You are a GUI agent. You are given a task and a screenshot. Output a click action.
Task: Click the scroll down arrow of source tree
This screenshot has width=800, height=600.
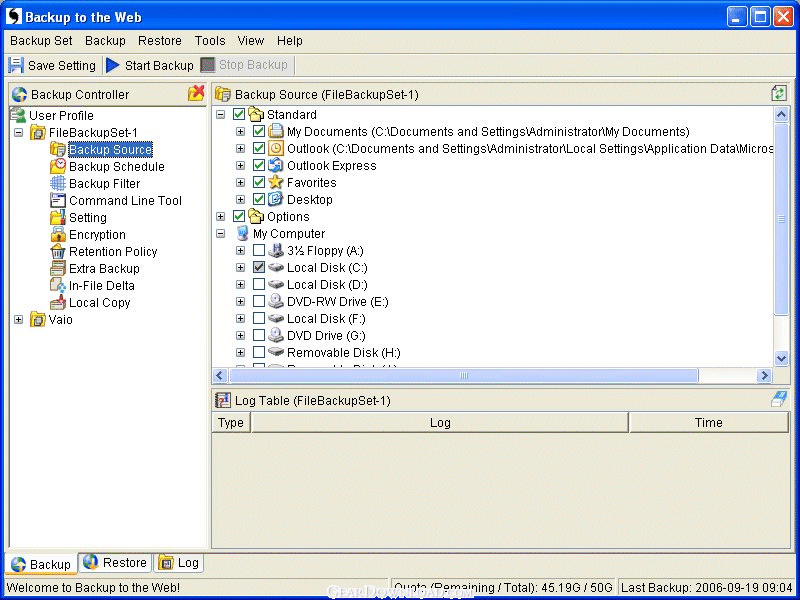pyautogui.click(x=781, y=359)
